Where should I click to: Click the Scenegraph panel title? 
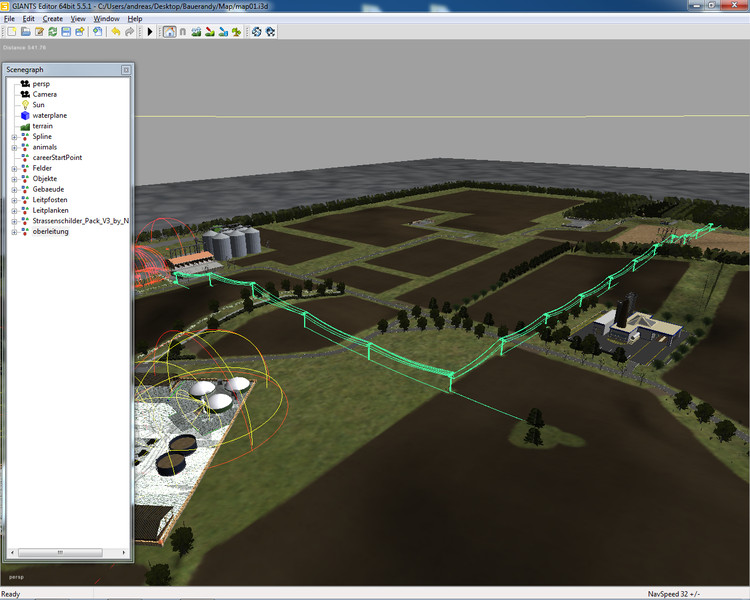pyautogui.click(x=25, y=69)
